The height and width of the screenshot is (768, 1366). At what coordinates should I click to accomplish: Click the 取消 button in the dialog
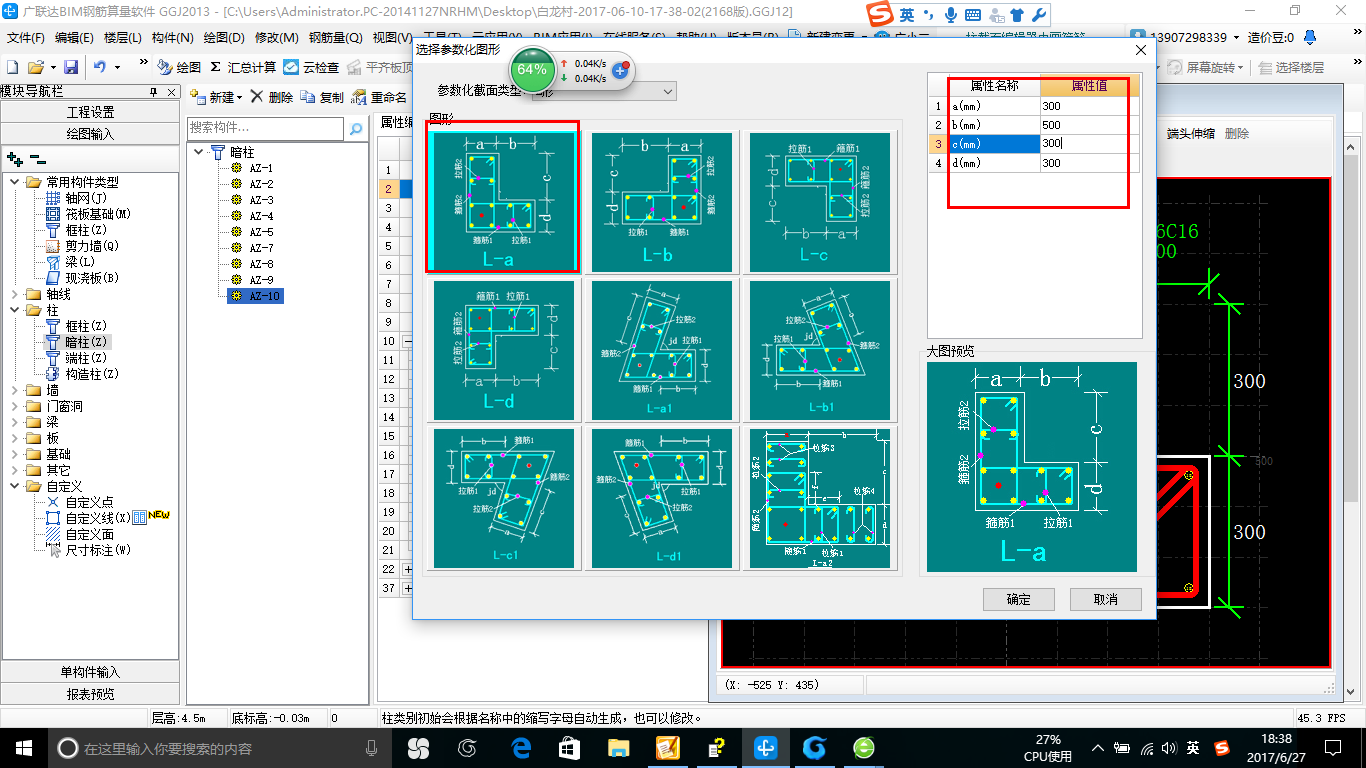[x=1106, y=599]
